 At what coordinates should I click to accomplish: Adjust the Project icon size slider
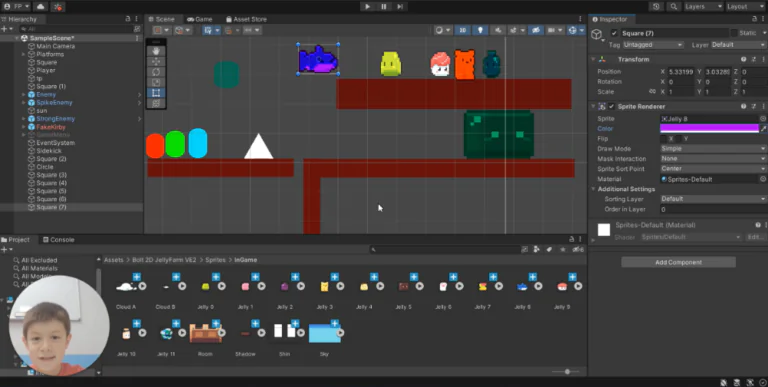click(567, 372)
